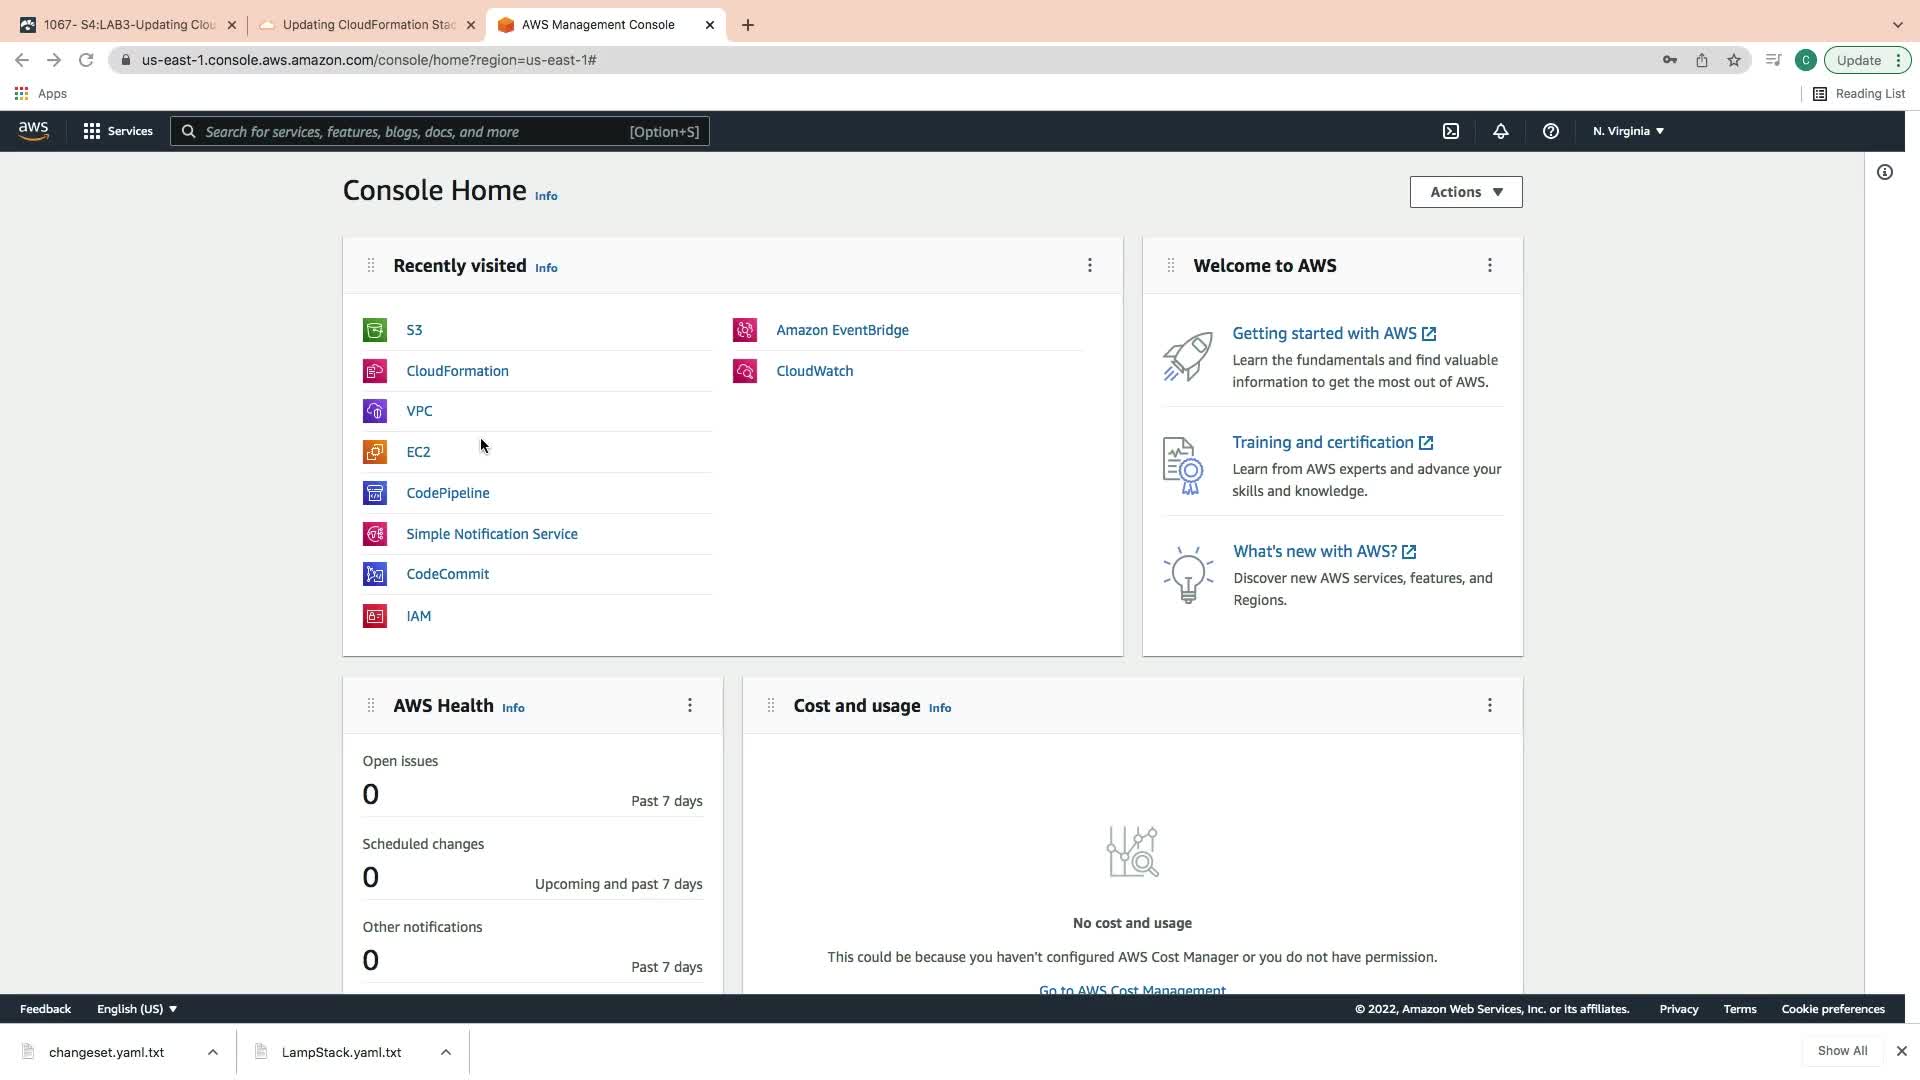Open Recently visited widget options menu
The width and height of the screenshot is (1920, 1080).
(1090, 265)
